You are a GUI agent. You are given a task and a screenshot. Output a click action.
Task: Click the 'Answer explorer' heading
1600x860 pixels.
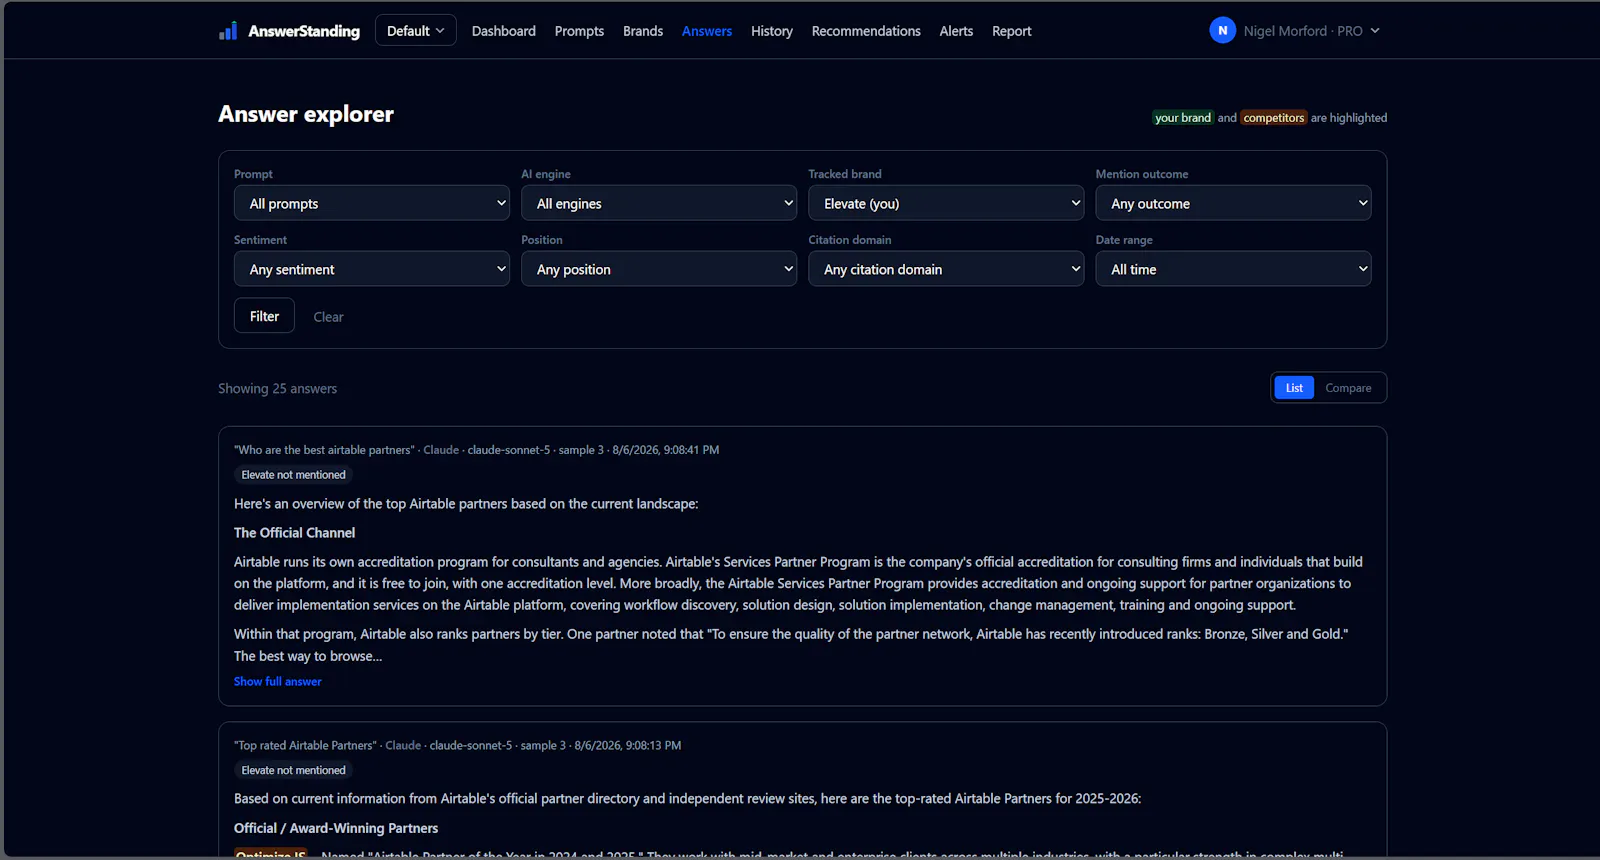point(306,114)
